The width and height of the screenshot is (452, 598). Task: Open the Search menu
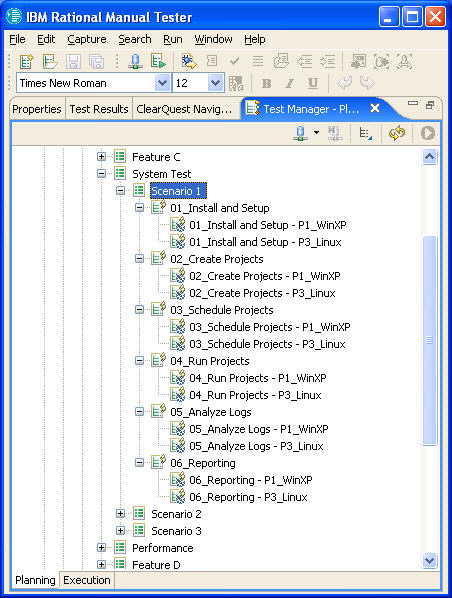pyautogui.click(x=135, y=39)
